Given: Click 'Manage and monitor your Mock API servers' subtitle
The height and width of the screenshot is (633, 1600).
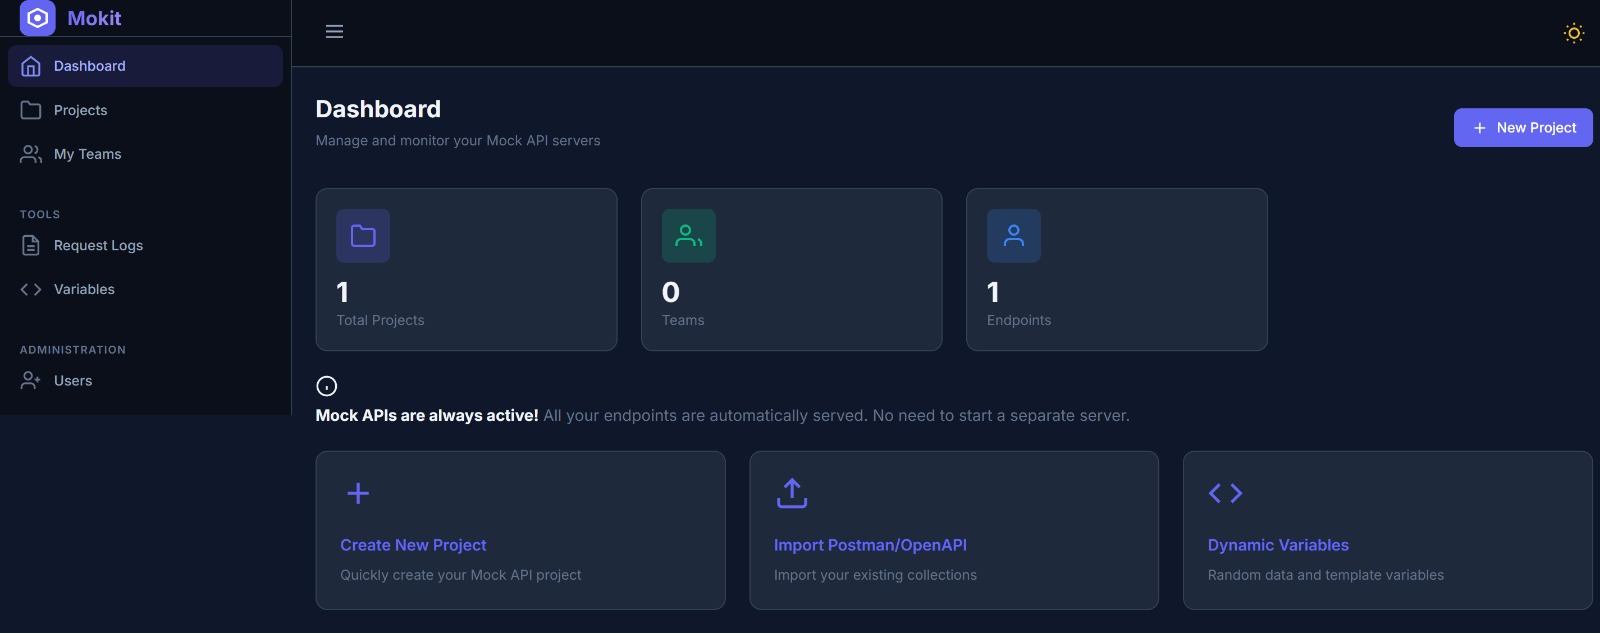Looking at the screenshot, I should click(458, 141).
